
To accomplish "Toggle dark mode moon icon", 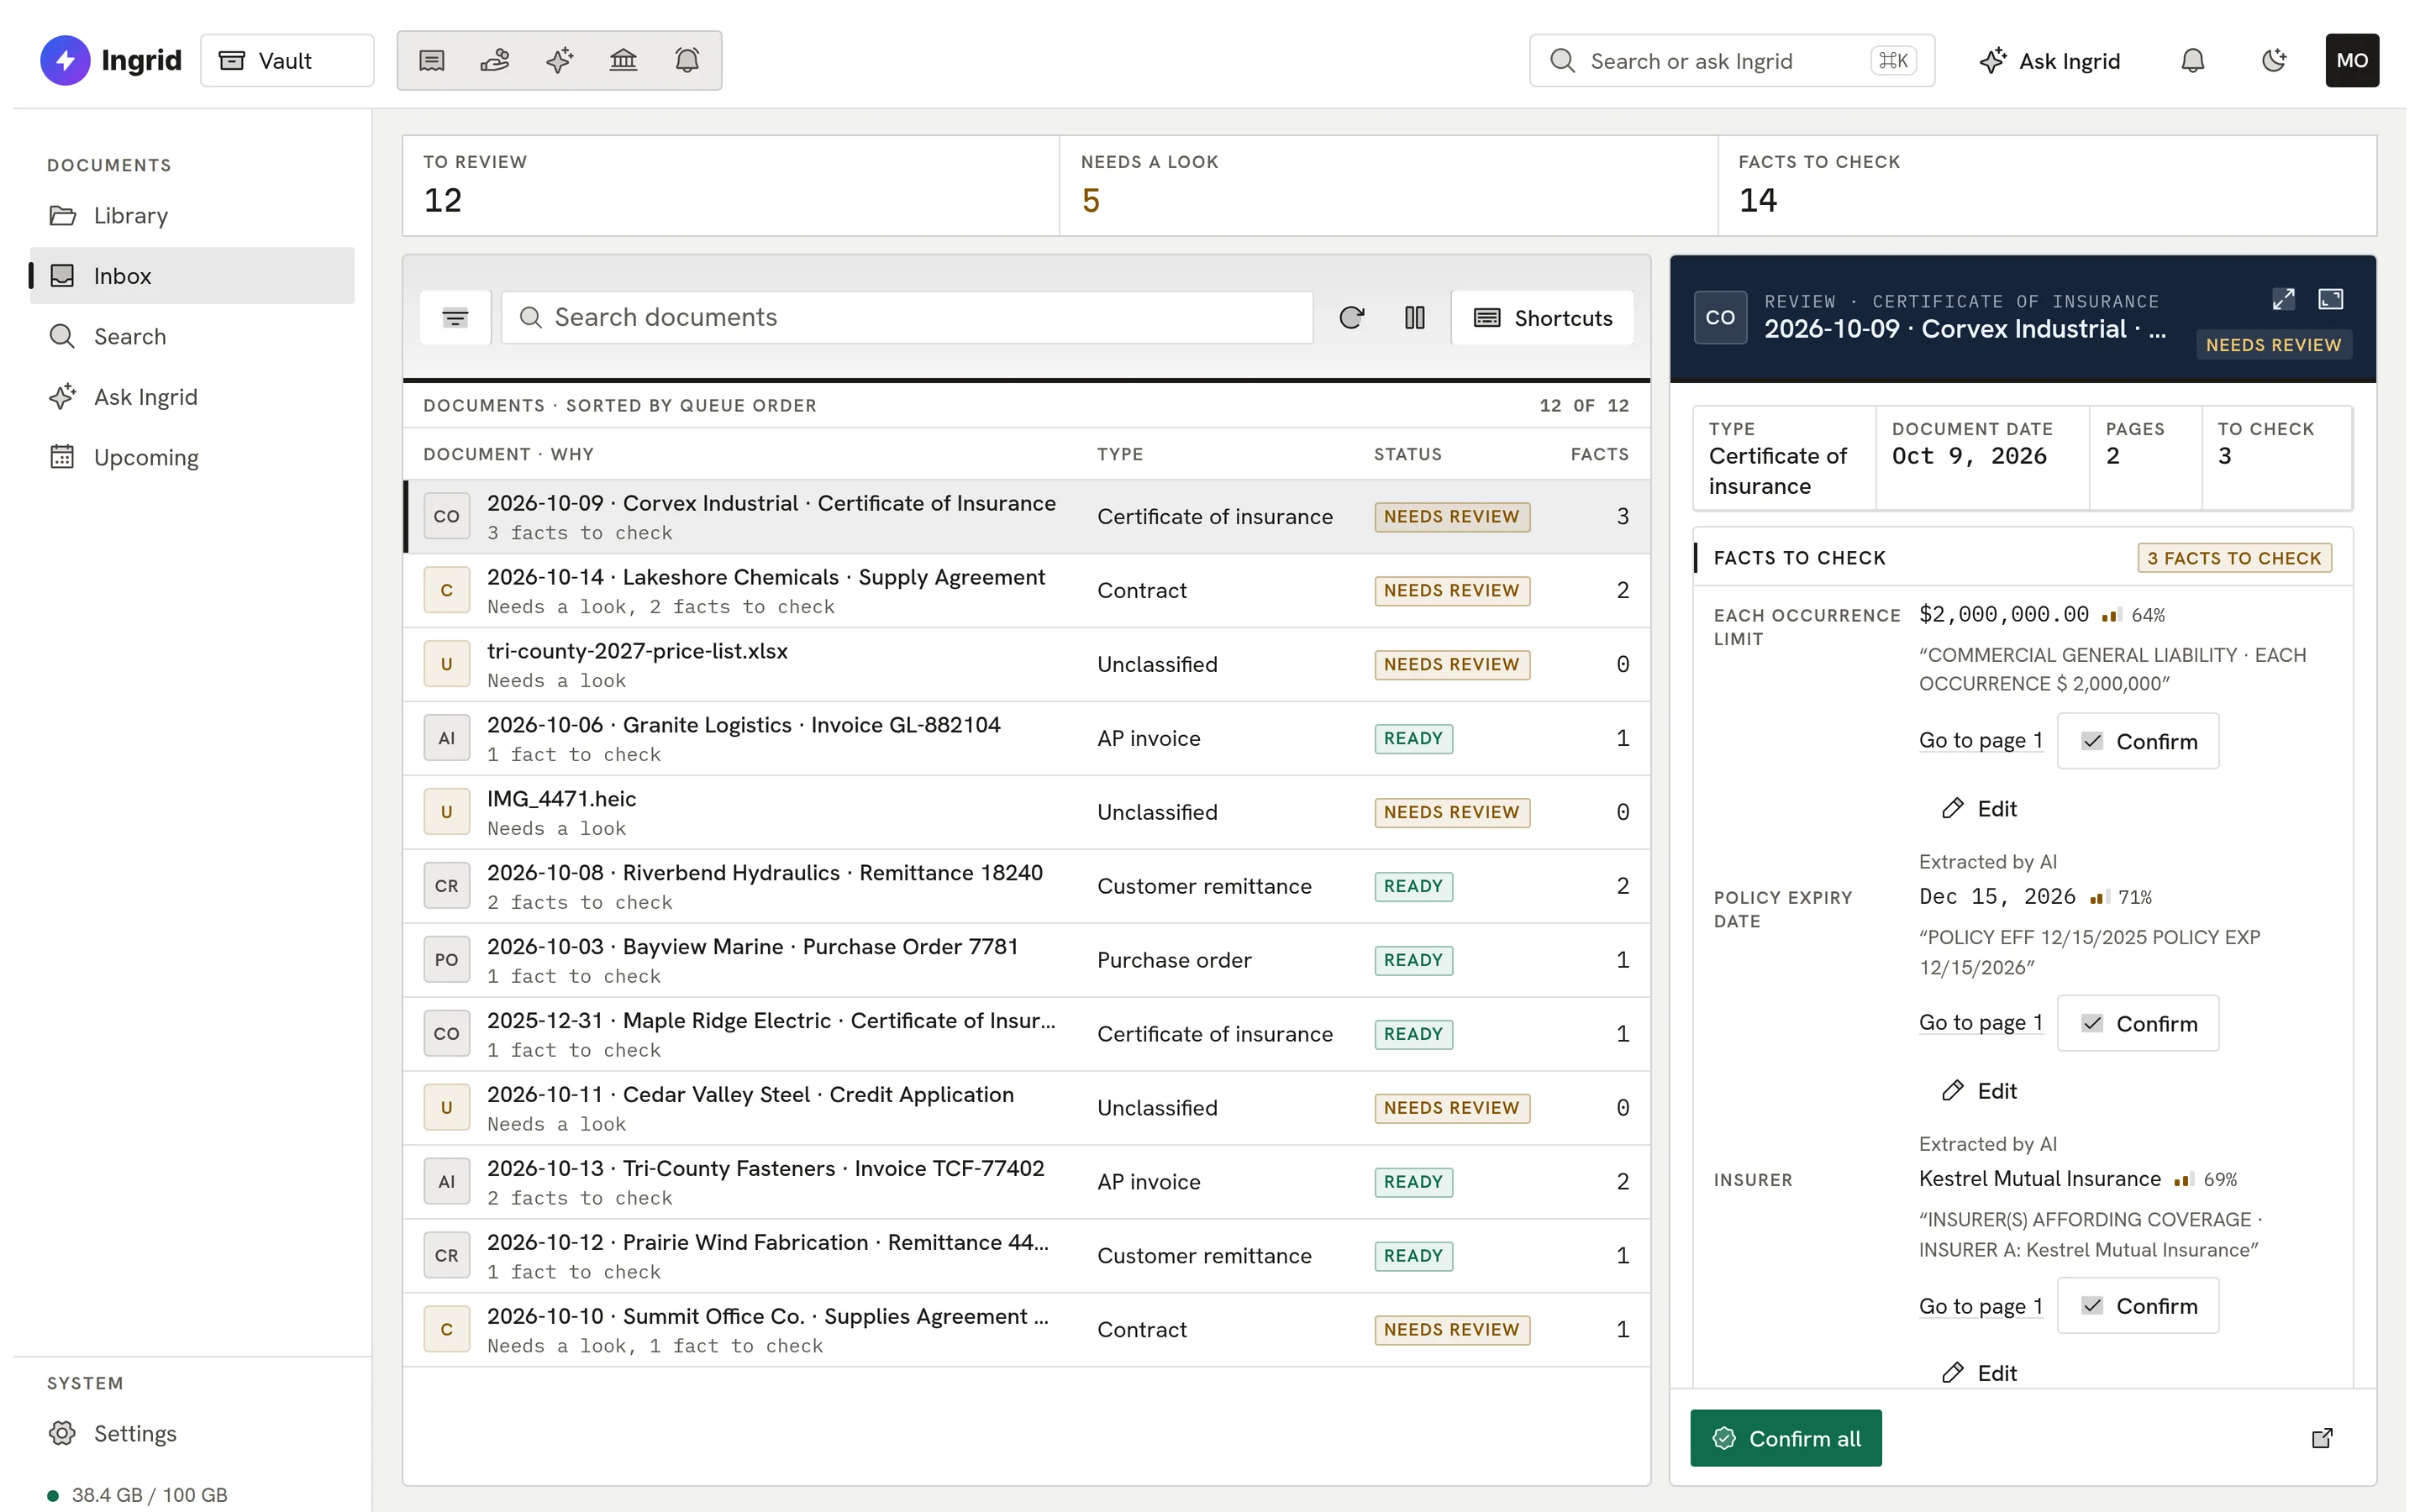I will point(2273,61).
